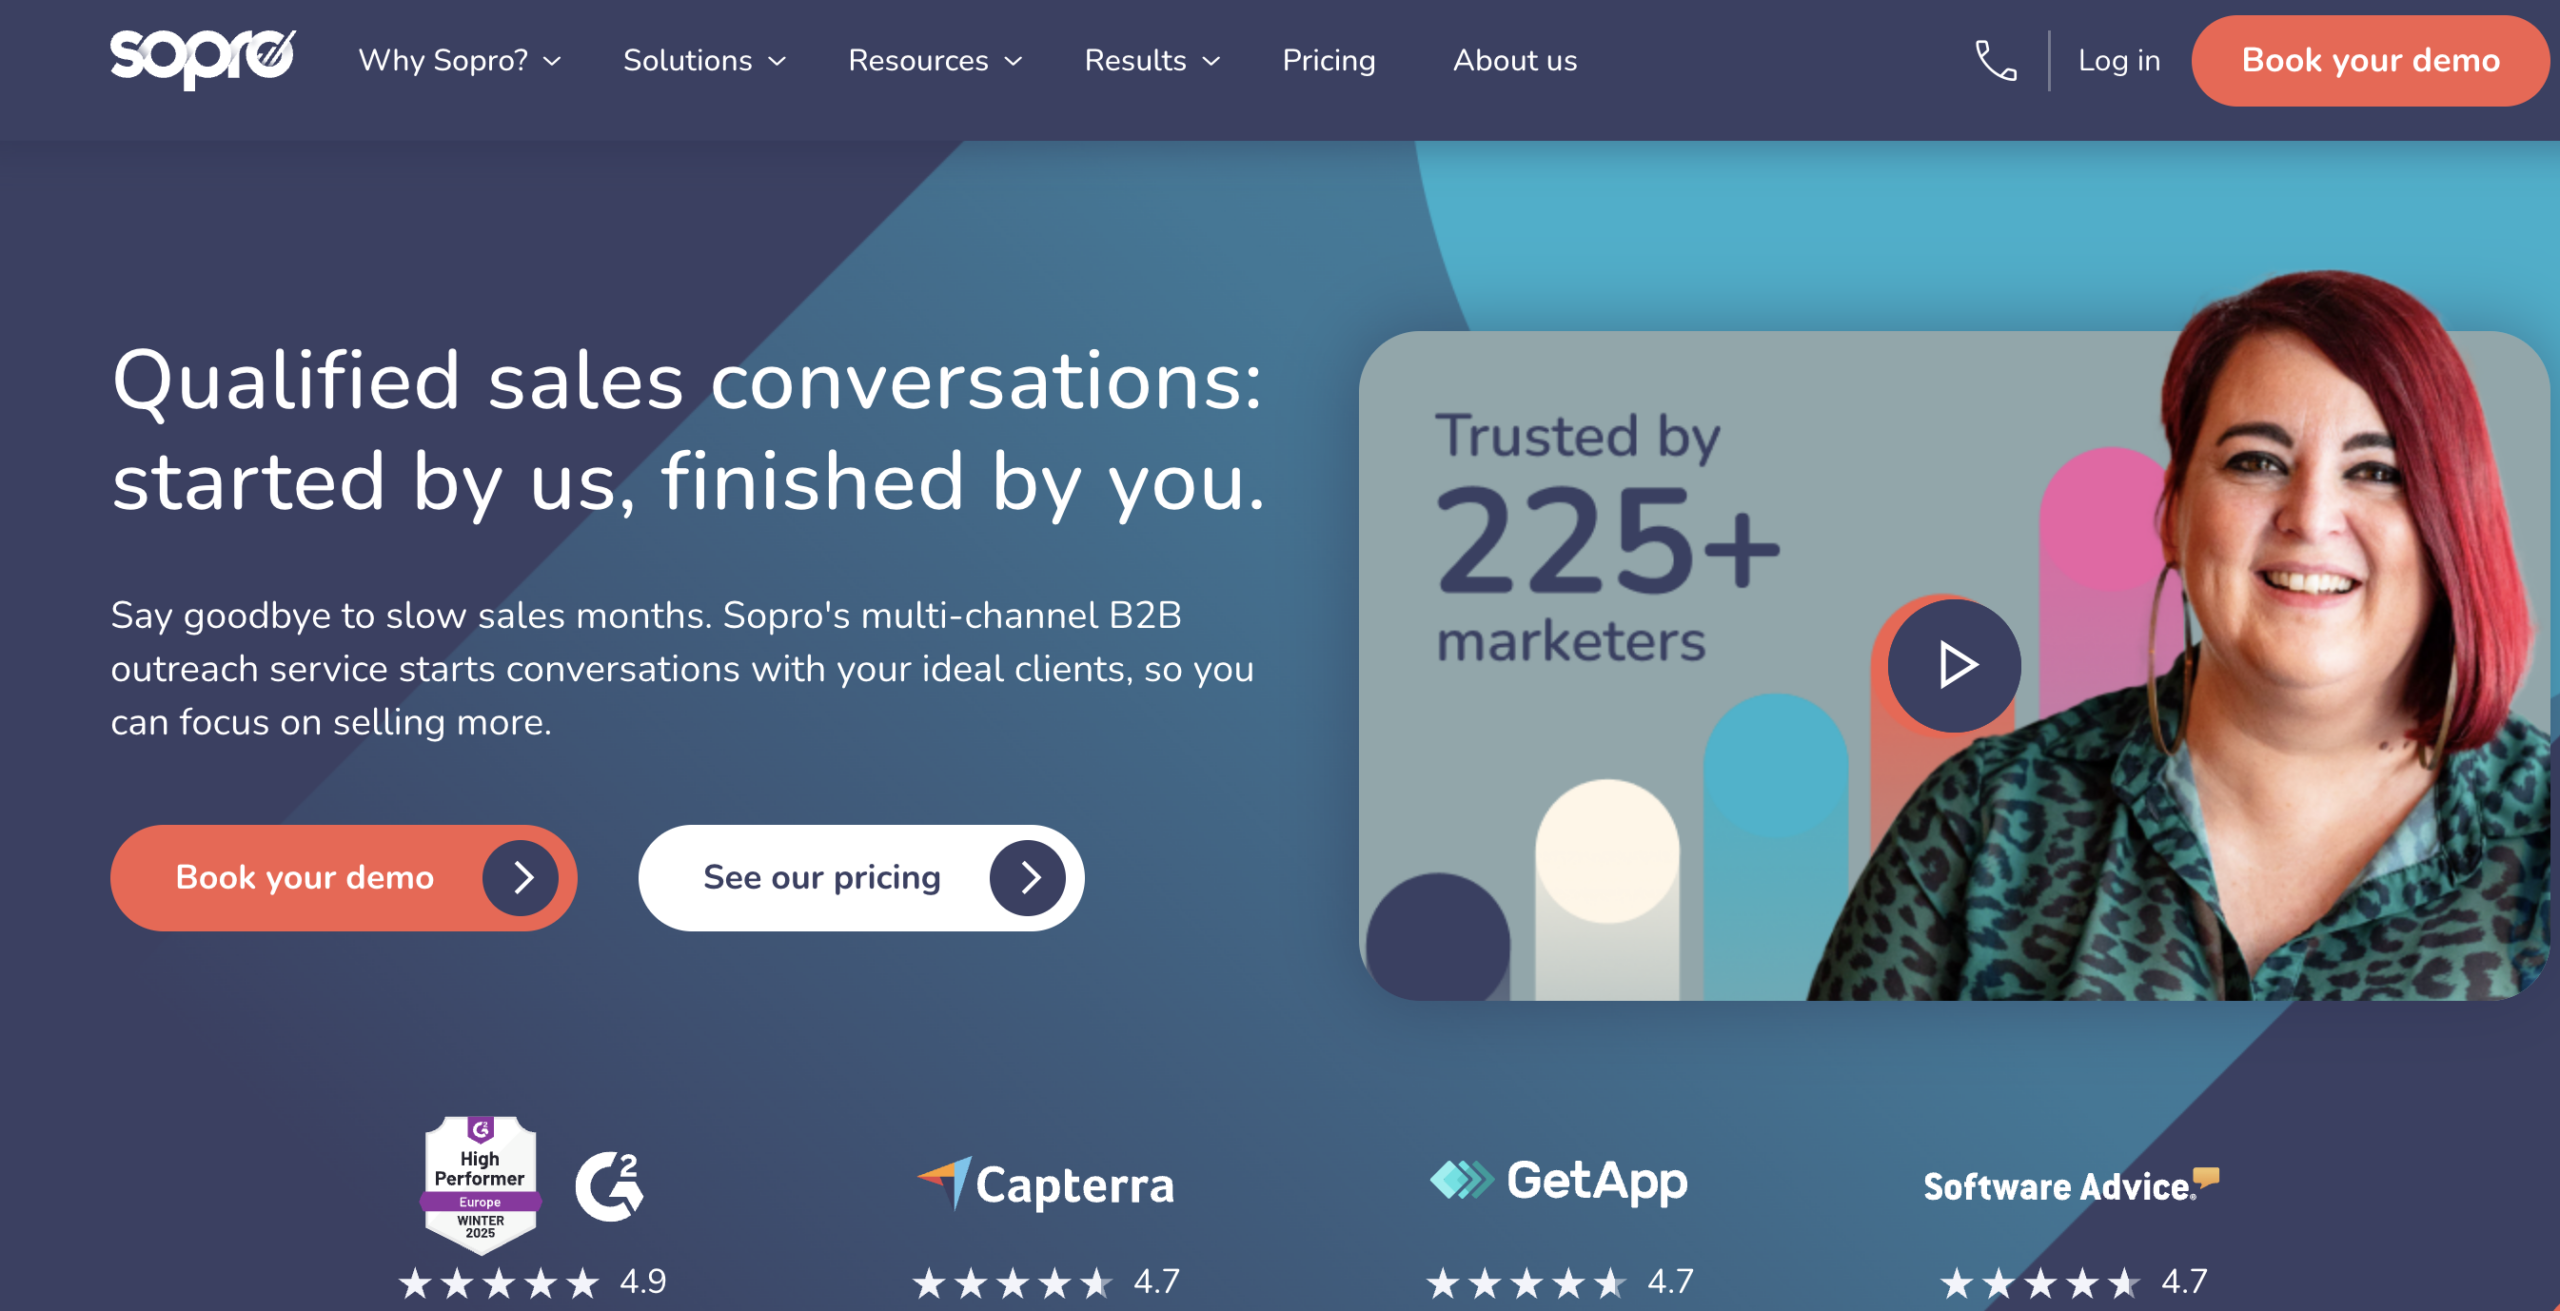Expand the Results dropdown menu

pyautogui.click(x=1152, y=61)
